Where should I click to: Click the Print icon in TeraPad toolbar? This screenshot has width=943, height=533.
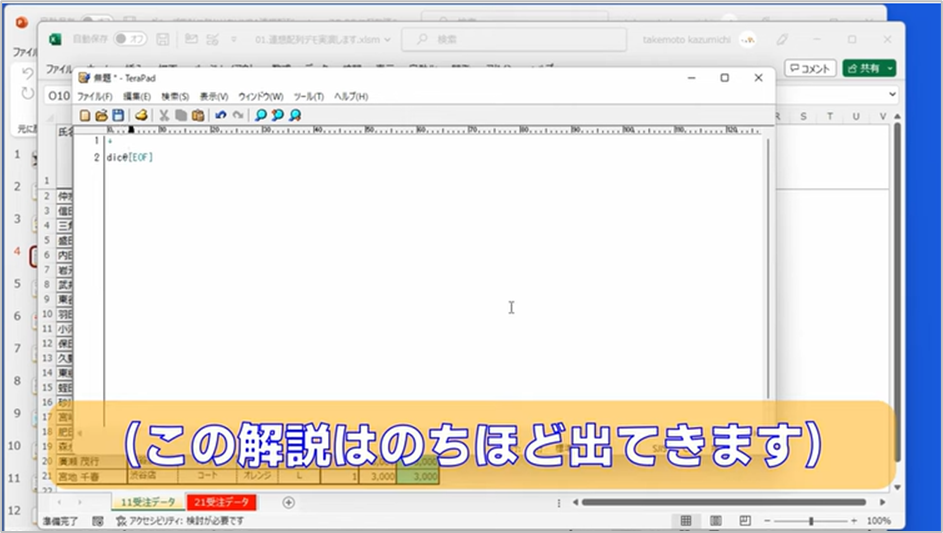click(x=142, y=115)
